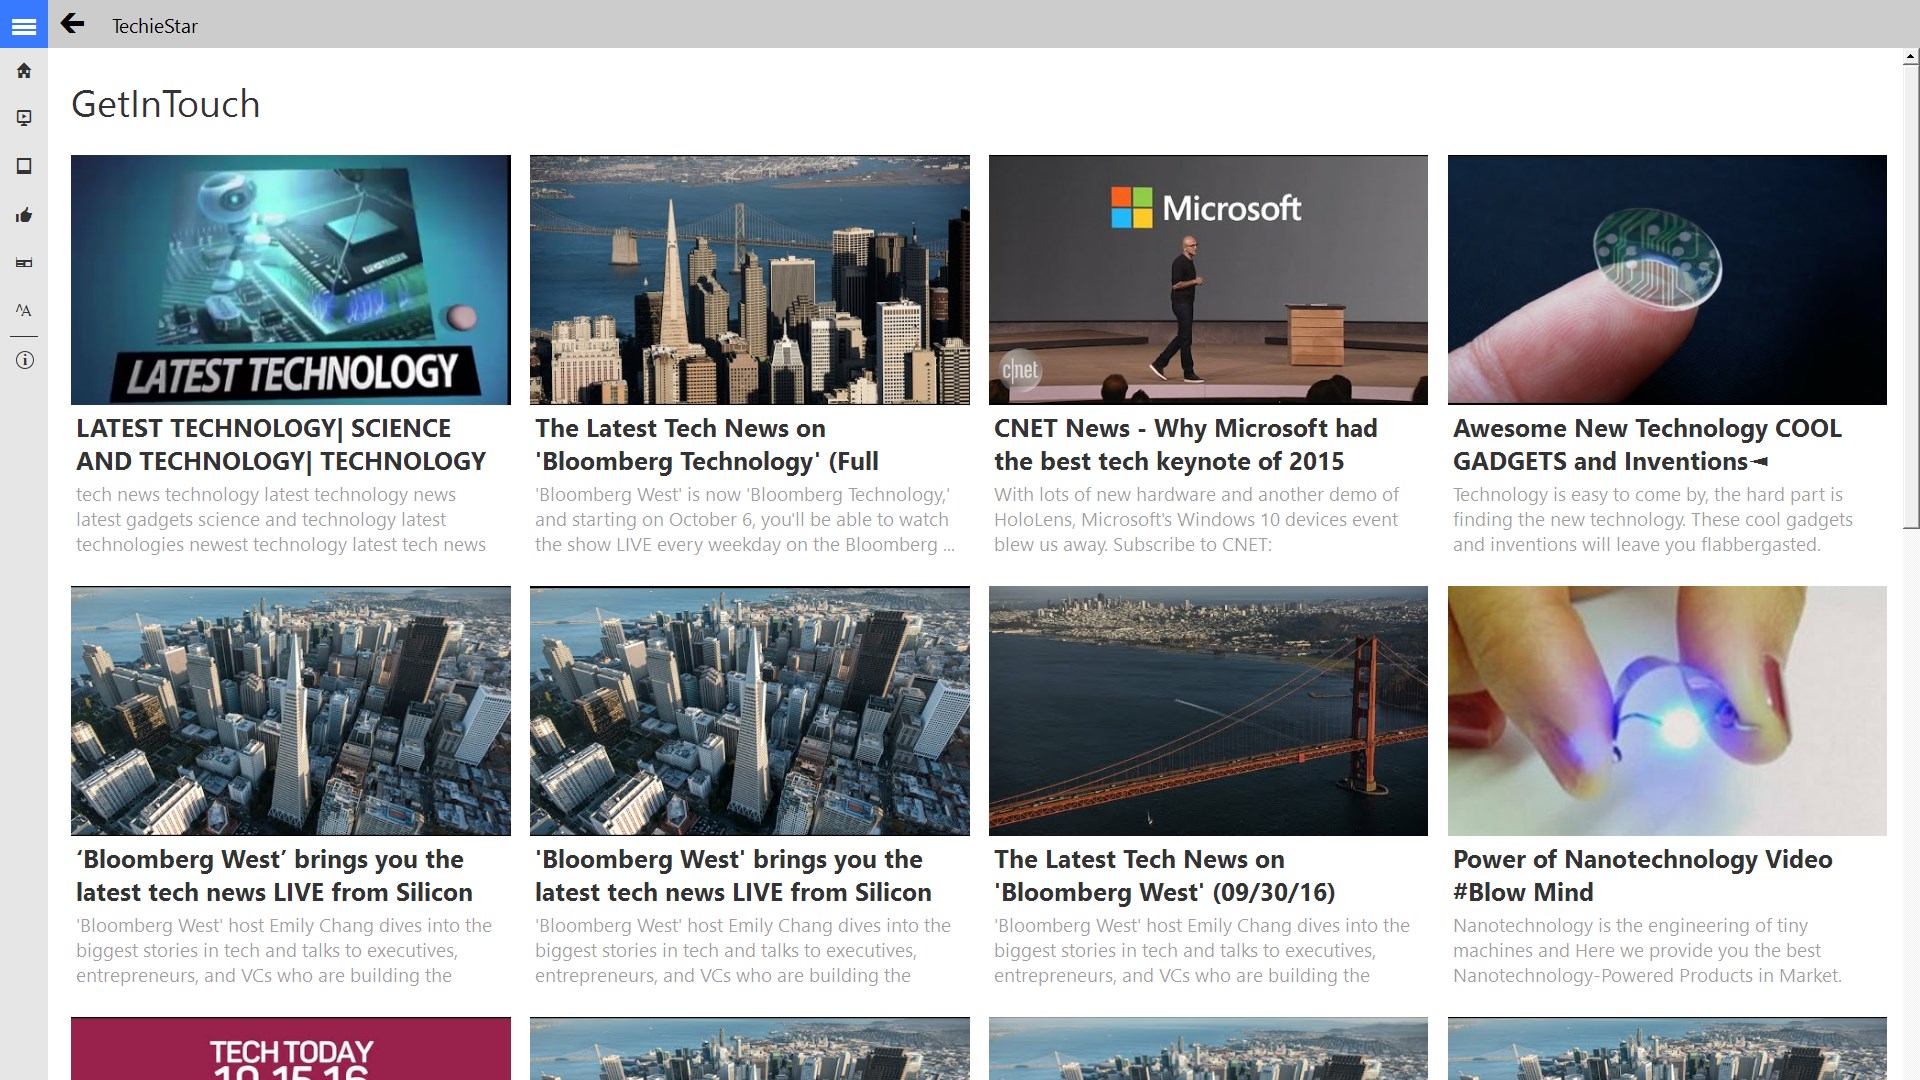Screen dimensions: 1920x1080
Task: Select the tablet icon in sidebar
Action: pos(24,166)
